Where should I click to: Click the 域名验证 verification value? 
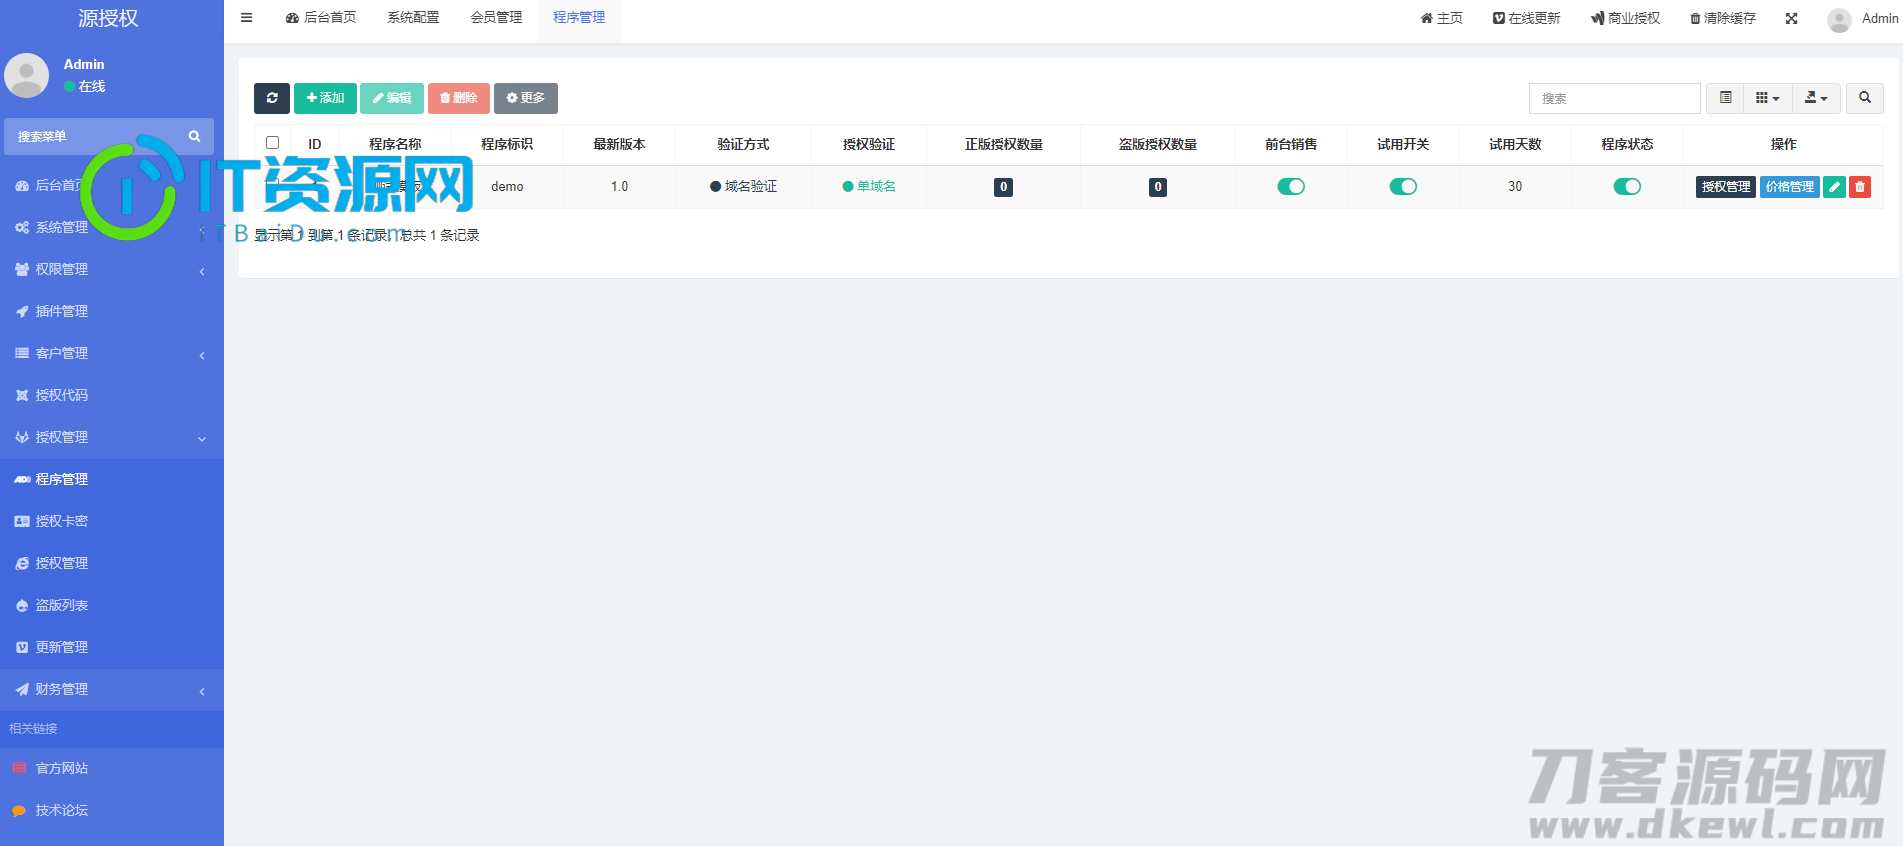pyautogui.click(x=743, y=186)
